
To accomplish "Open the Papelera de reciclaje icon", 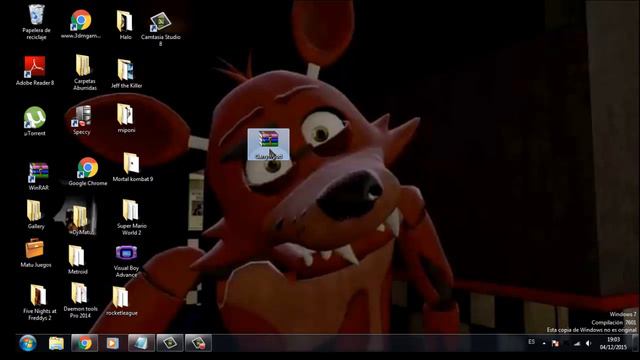I will point(36,22).
